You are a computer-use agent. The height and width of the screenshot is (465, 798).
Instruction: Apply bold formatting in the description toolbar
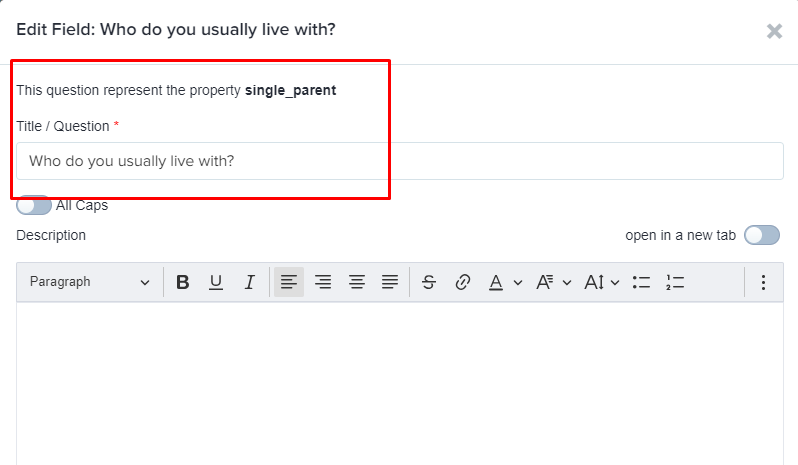coord(183,282)
